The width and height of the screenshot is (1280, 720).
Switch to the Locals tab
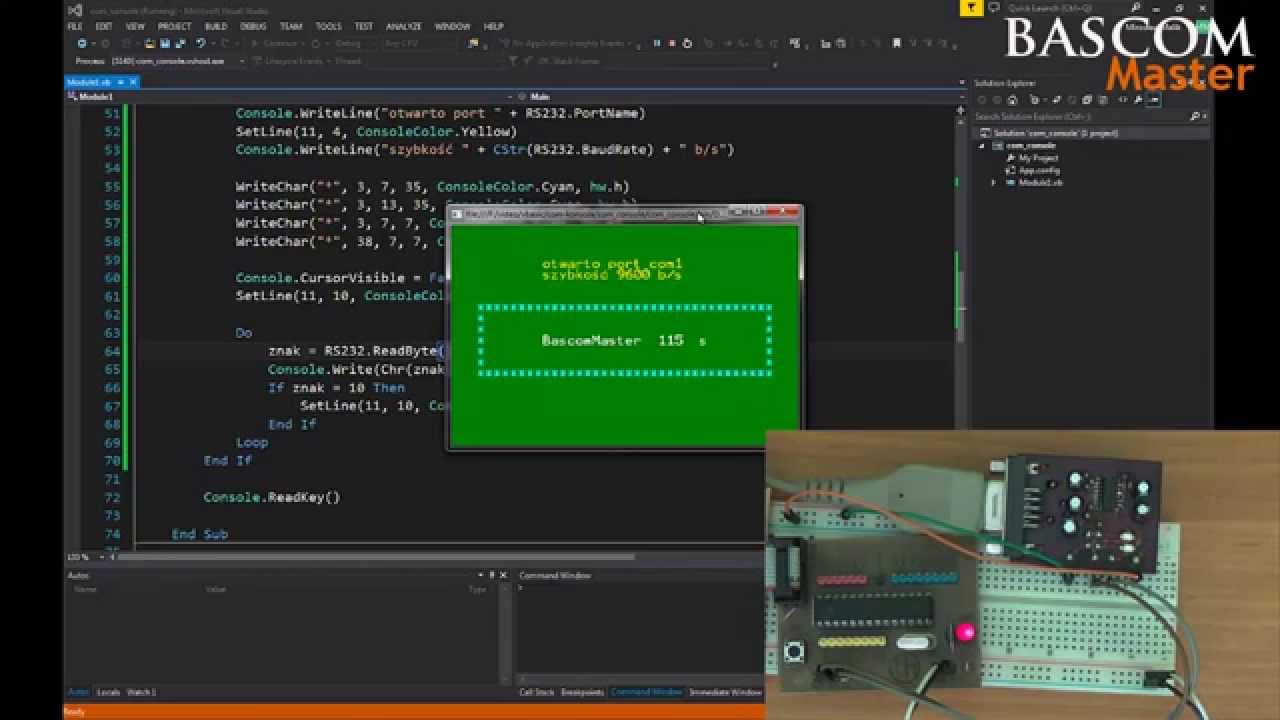click(108, 692)
